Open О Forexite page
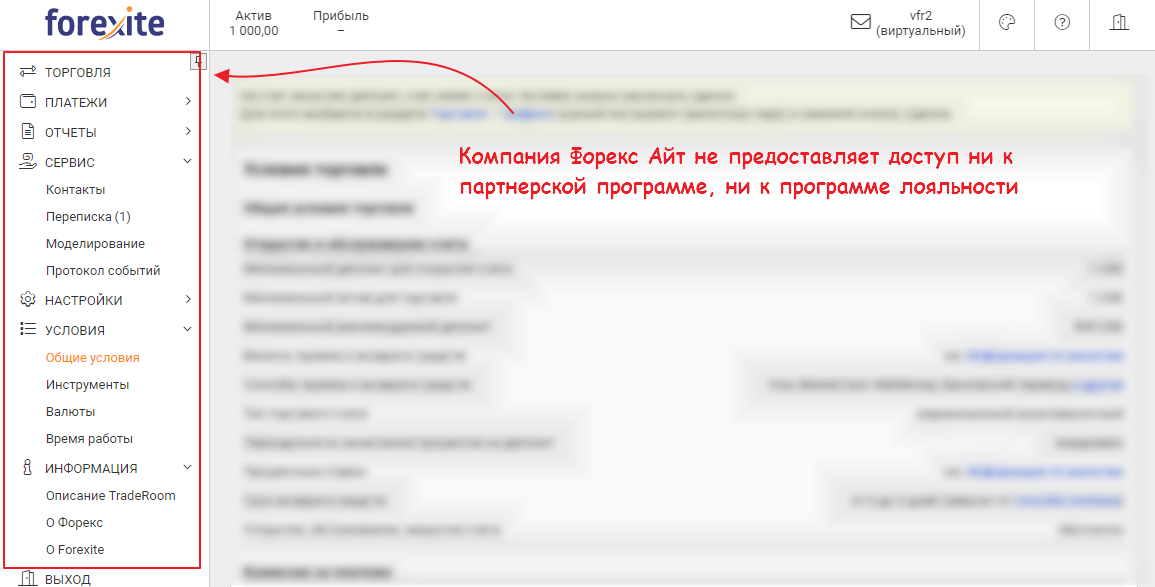 (x=75, y=549)
